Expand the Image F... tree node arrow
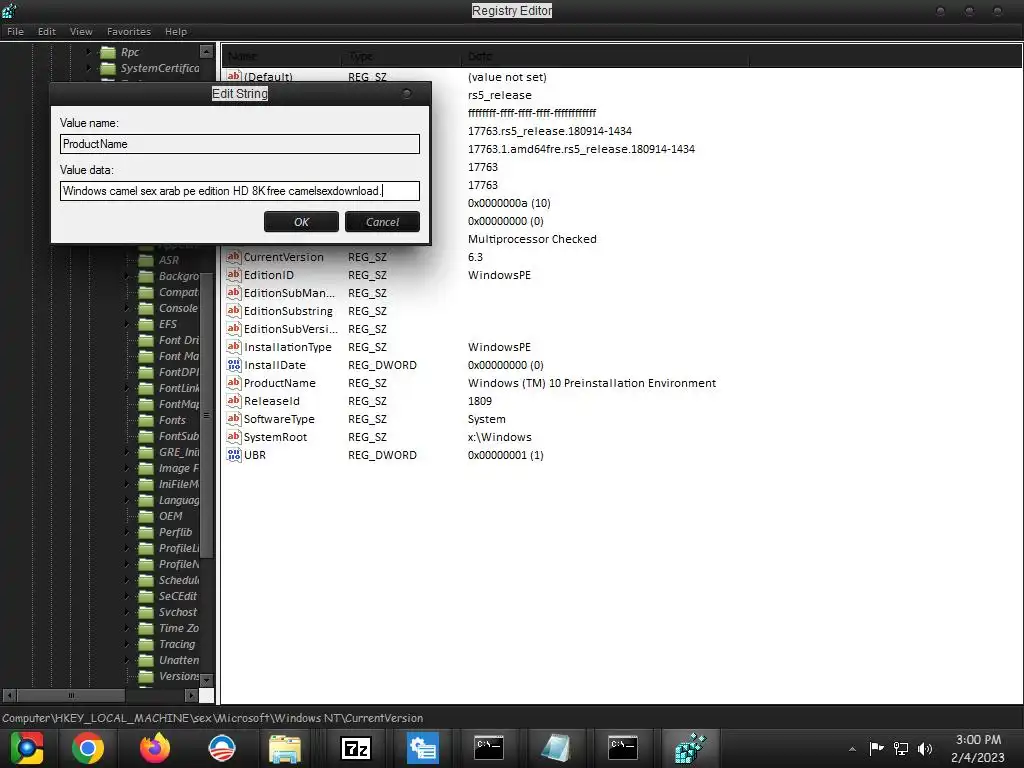This screenshot has height=768, width=1024. 127,468
